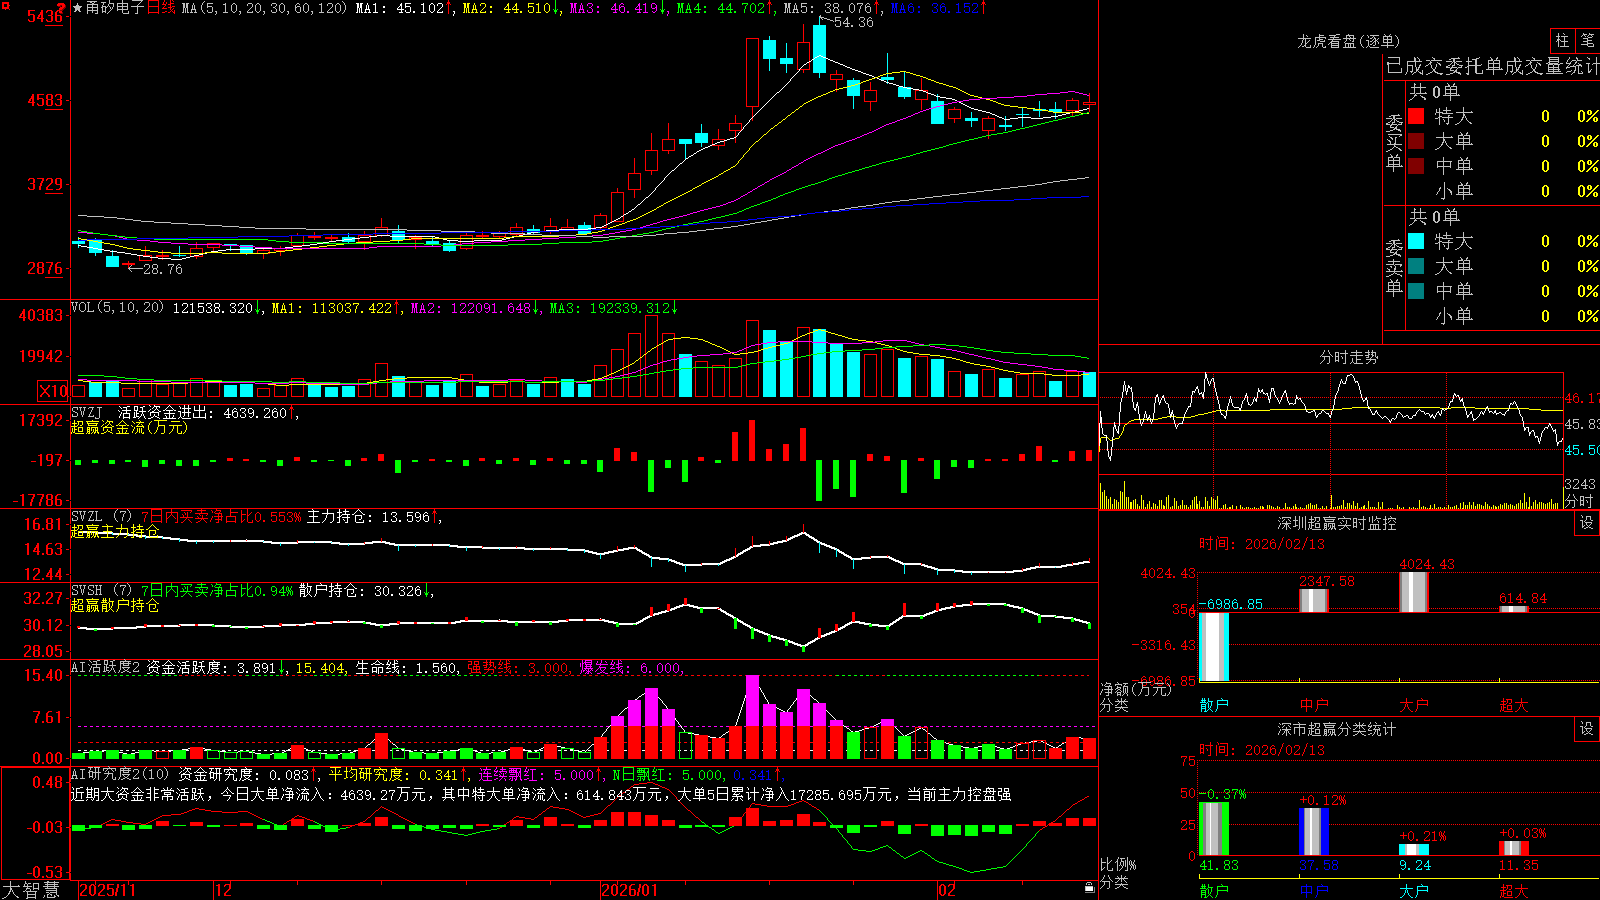This screenshot has width=1600, height=900.
Task: Click the 超赢资金流(万元) label
Action: click(129, 427)
